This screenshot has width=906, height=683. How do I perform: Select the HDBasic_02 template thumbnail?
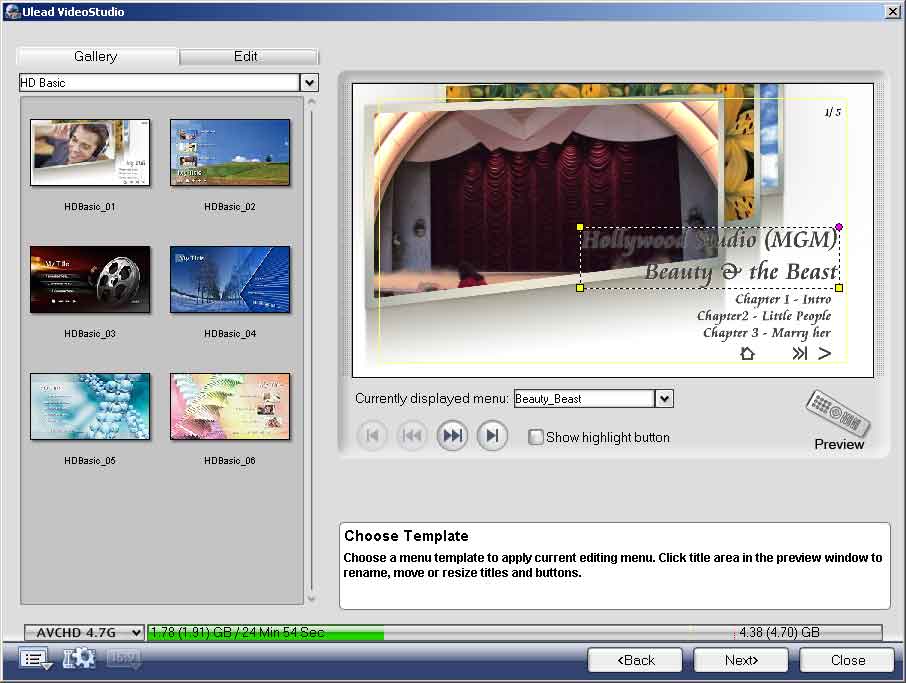[230, 153]
